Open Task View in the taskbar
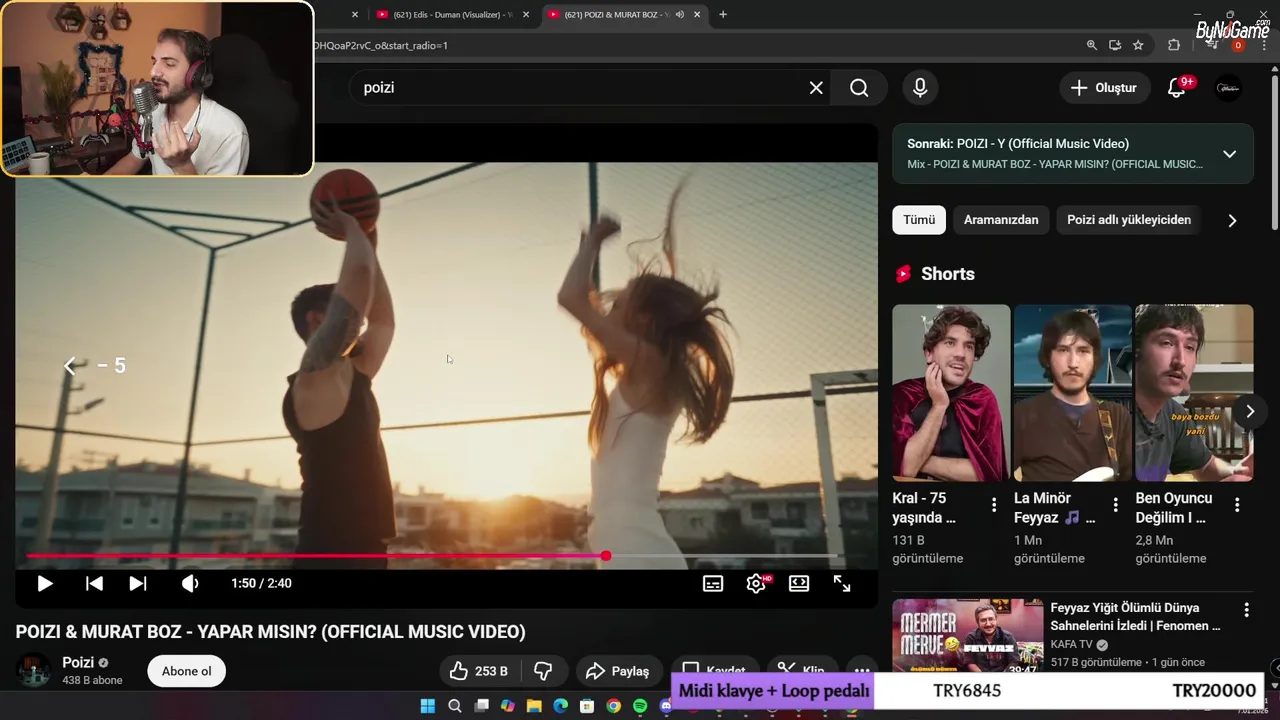The width and height of the screenshot is (1280, 720). [481, 706]
